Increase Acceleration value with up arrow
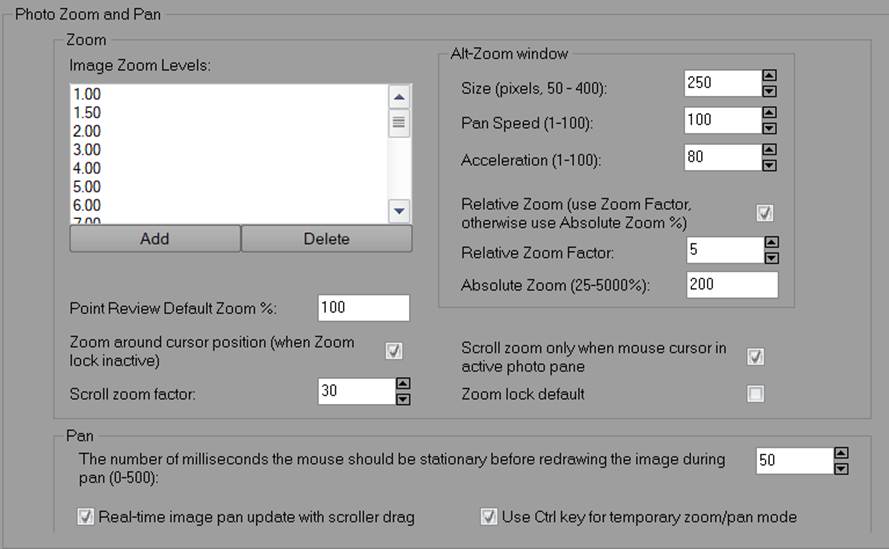The width and height of the screenshot is (889, 549). pyautogui.click(x=769, y=150)
